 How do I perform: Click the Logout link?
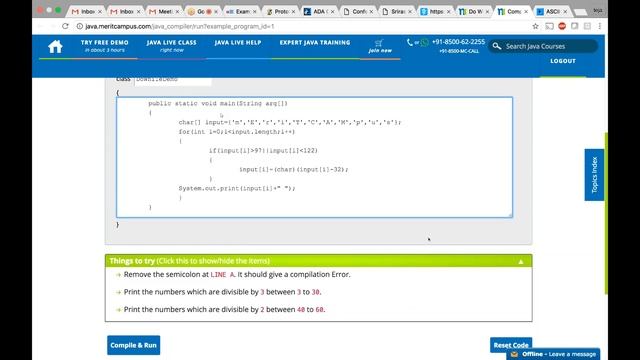click(x=563, y=61)
